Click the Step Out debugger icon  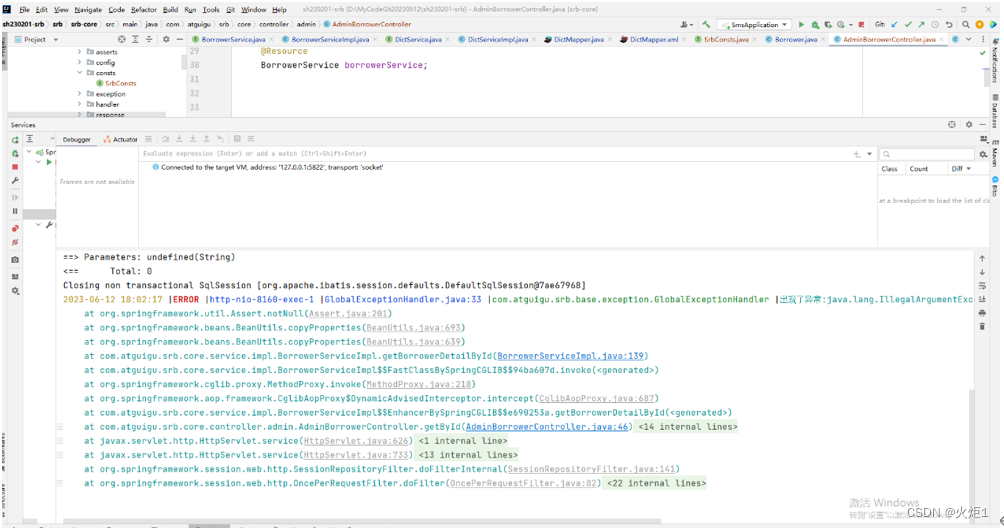[206, 139]
